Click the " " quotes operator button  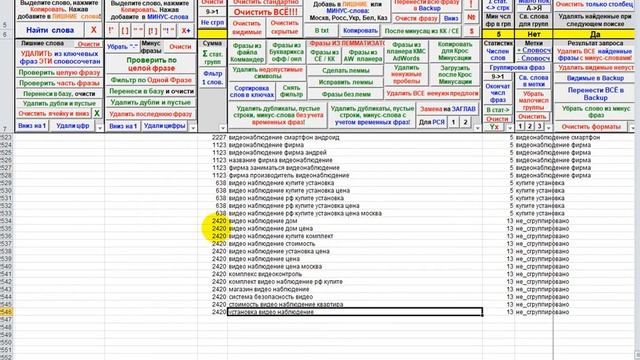pyautogui.click(x=138, y=31)
